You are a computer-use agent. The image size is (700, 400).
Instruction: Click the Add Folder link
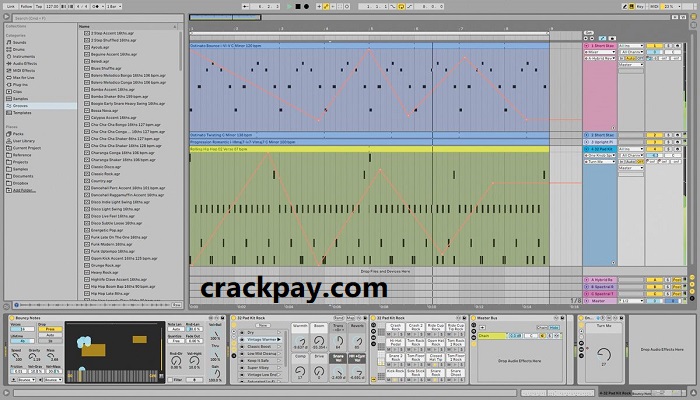[23, 190]
